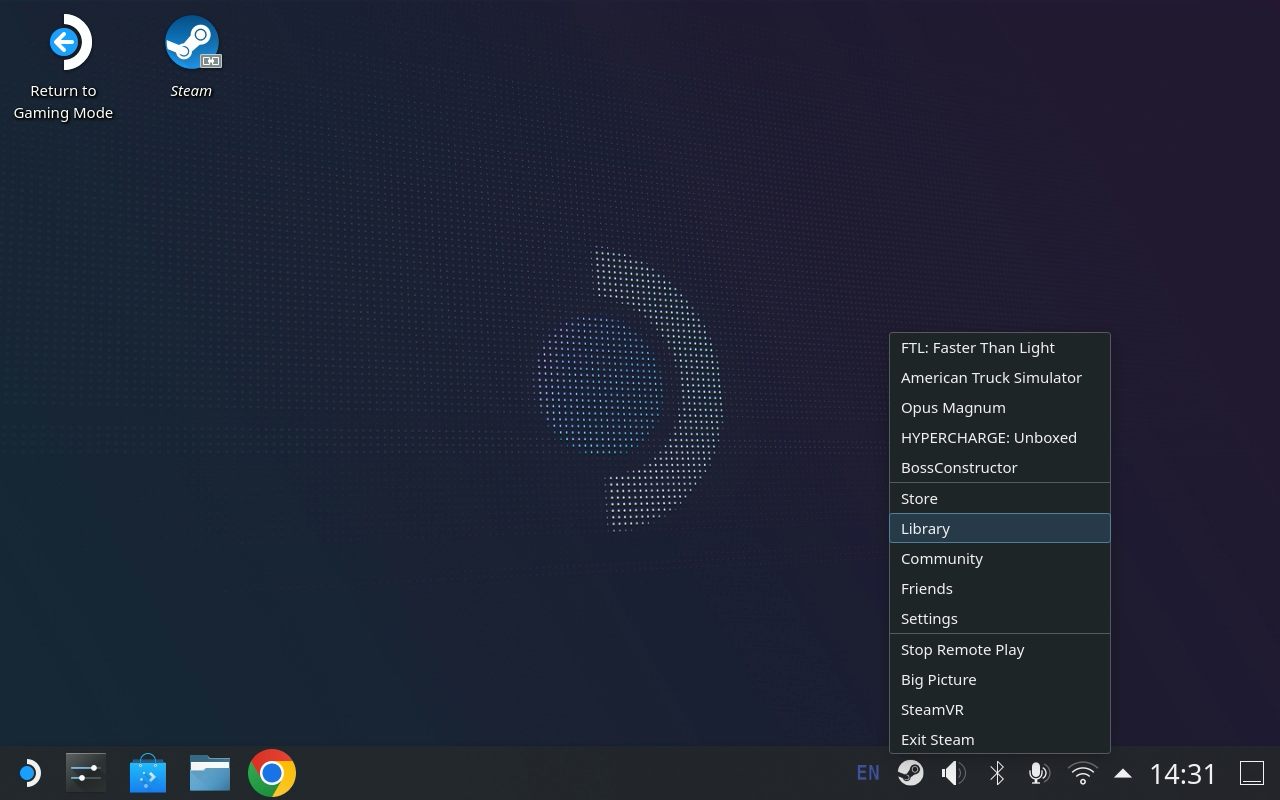Click the 14:31 clock
This screenshot has width=1280, height=800.
(1183, 773)
